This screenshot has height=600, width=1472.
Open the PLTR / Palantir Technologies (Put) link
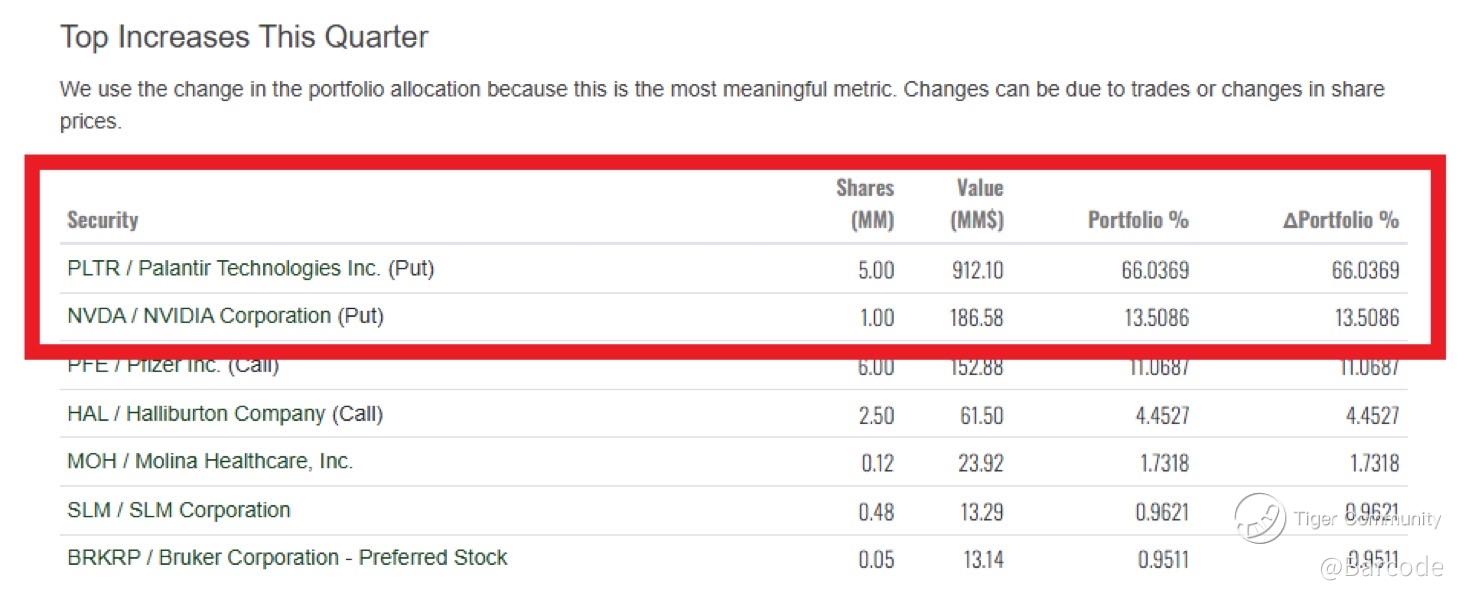[x=251, y=268]
